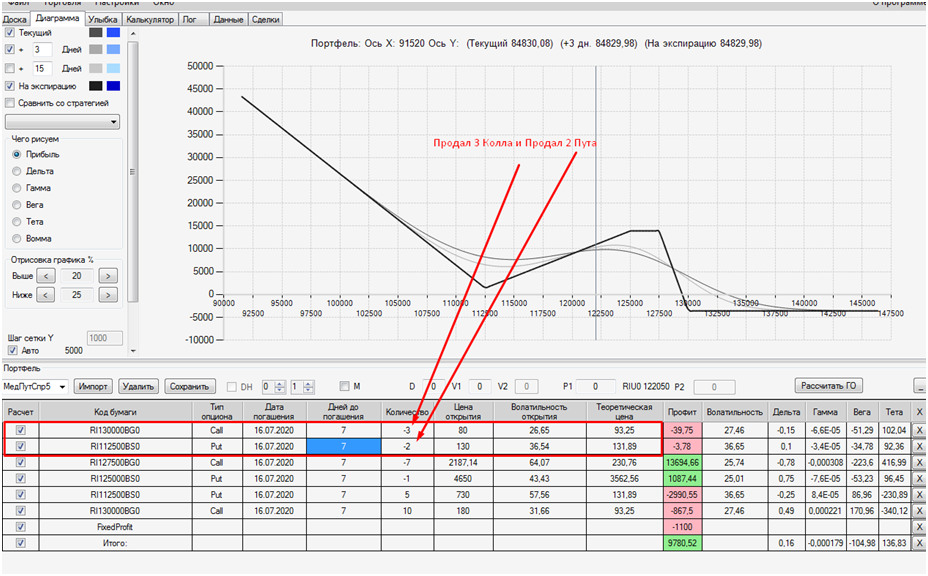Click the Рассчитать ГО button
This screenshot has width=928, height=576.
coord(829,386)
